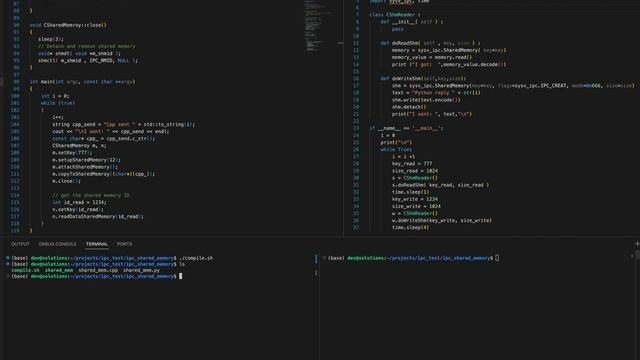Click the 'time.sleep(1)' line

click(410, 192)
